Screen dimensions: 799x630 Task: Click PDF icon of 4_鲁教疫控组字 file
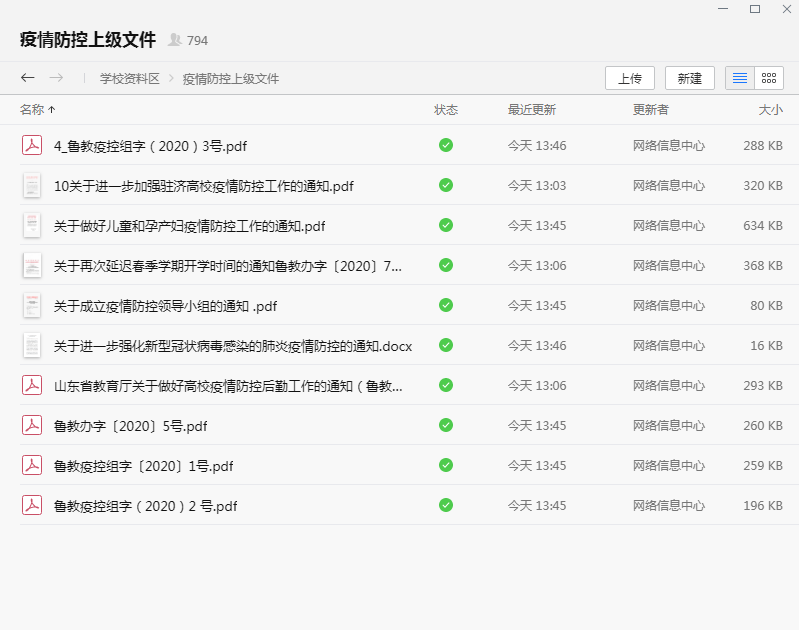(32, 145)
